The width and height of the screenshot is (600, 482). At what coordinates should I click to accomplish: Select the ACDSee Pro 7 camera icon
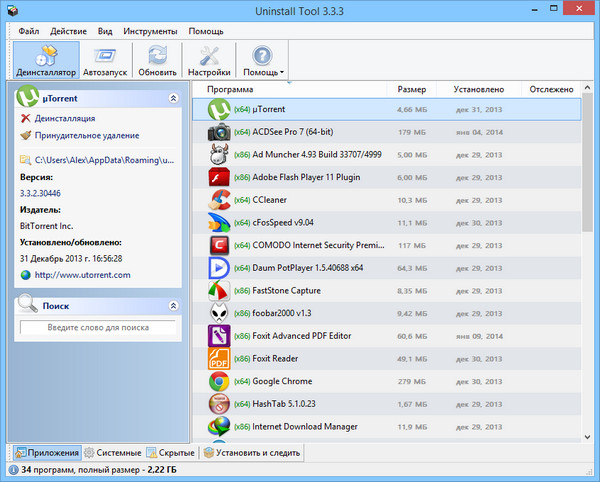point(219,131)
